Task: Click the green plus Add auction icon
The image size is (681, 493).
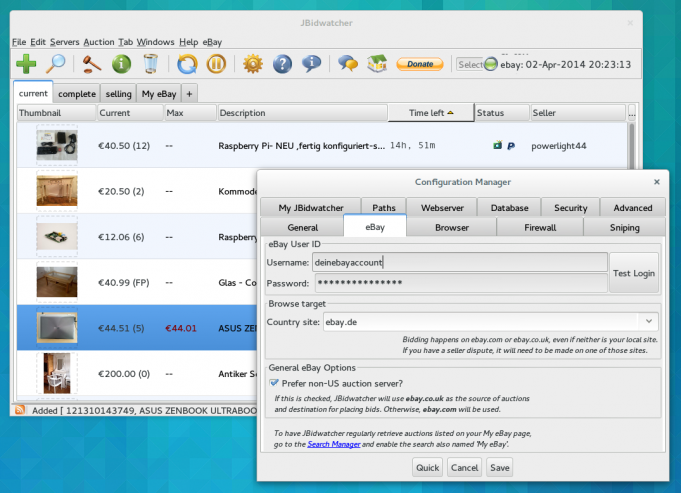Action: pyautogui.click(x=27, y=65)
